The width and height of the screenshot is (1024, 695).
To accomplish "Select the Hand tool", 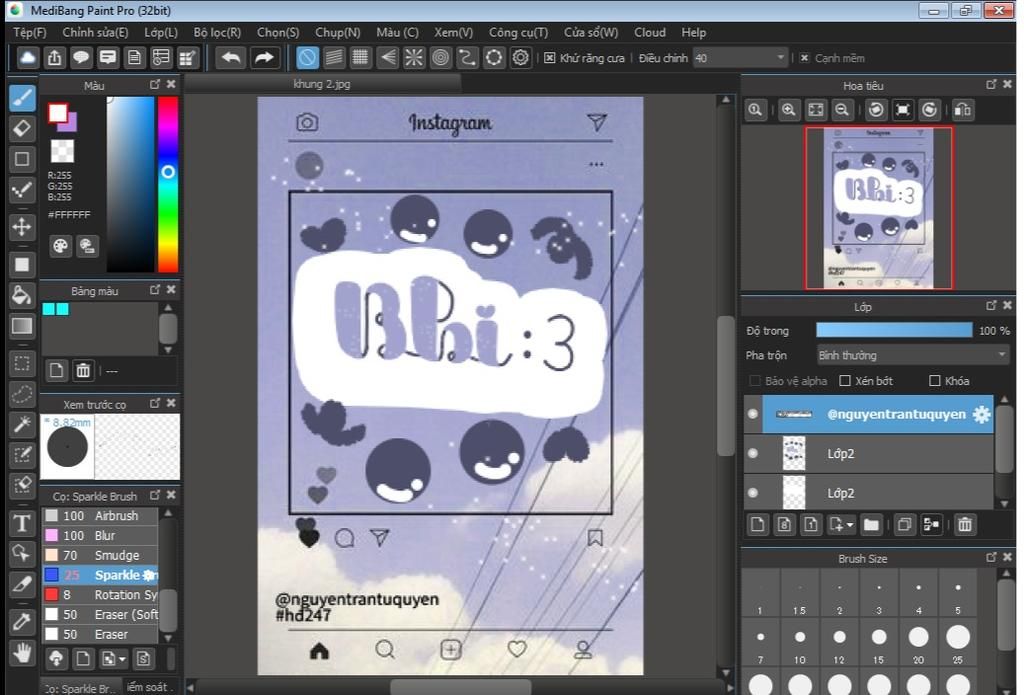I will pyautogui.click(x=22, y=652).
